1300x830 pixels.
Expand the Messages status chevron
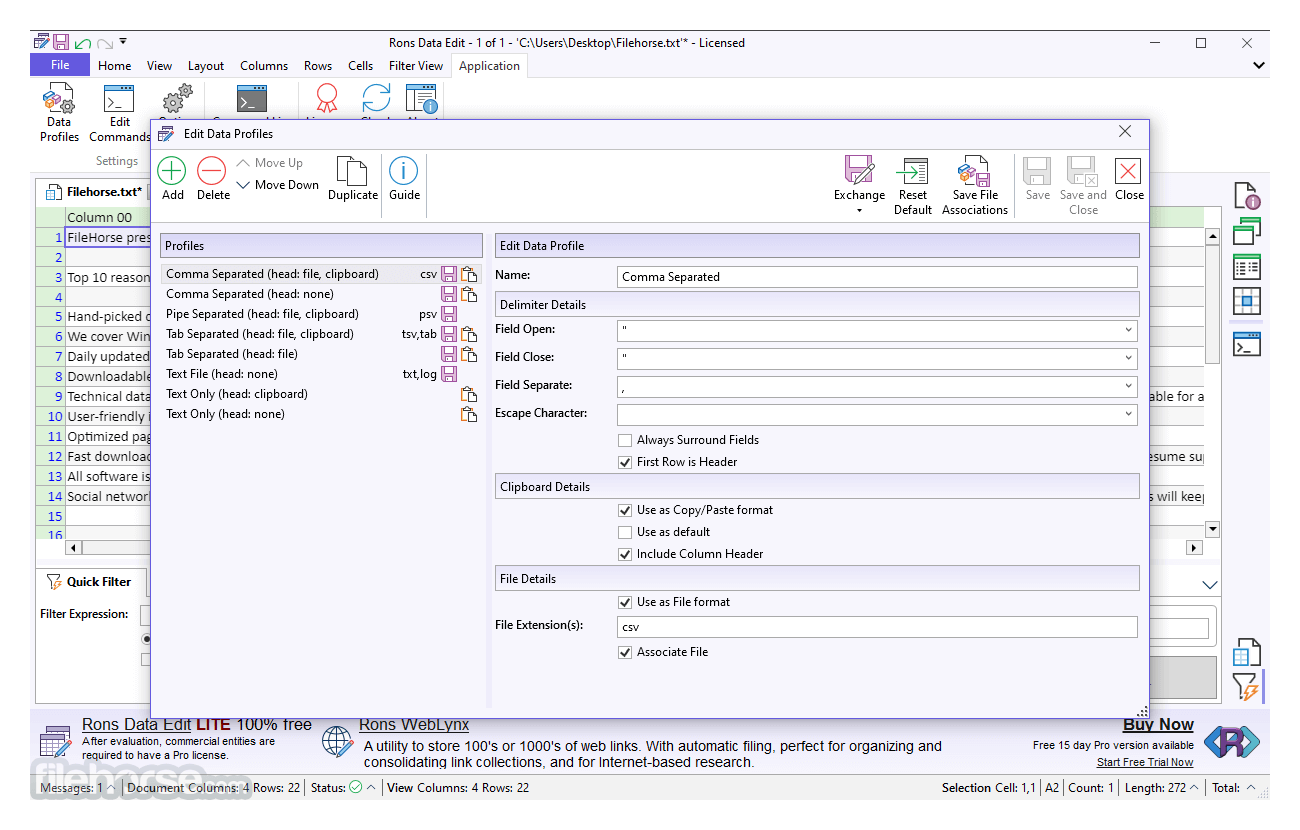111,788
